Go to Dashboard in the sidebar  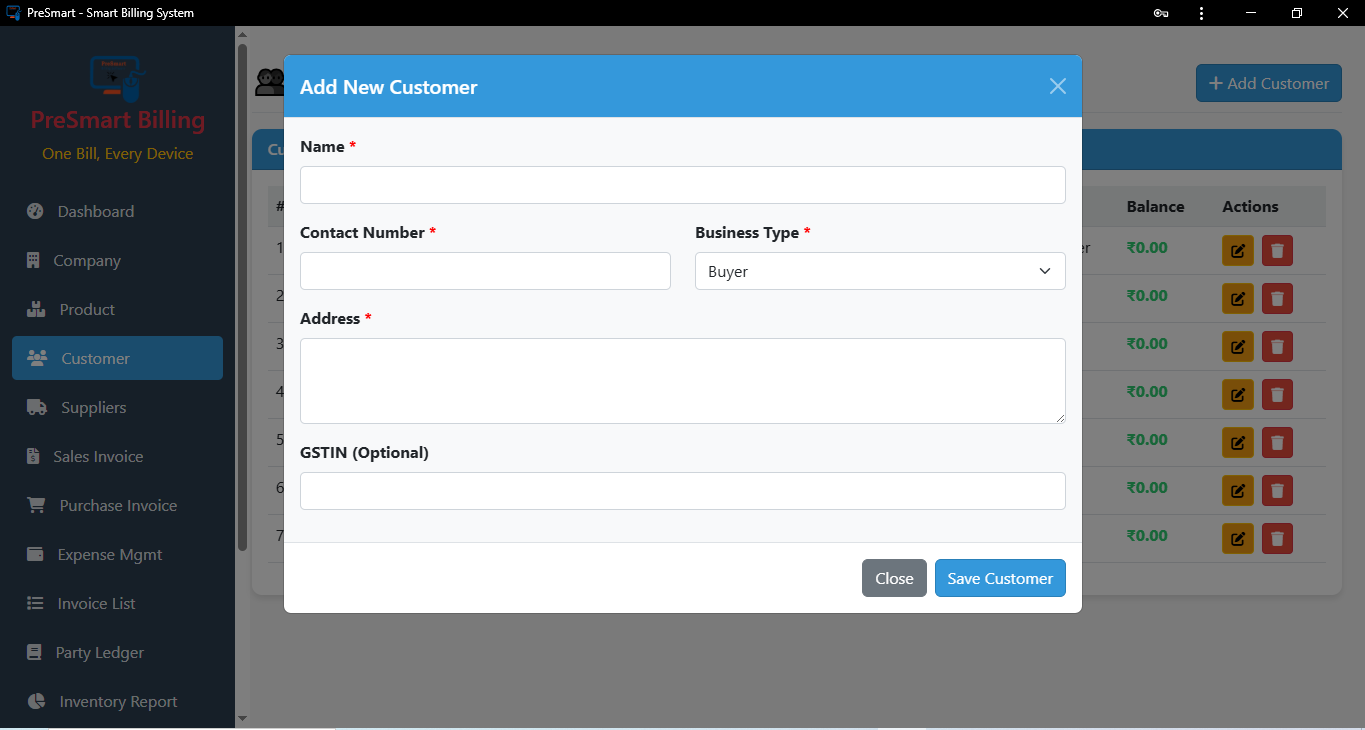[95, 211]
